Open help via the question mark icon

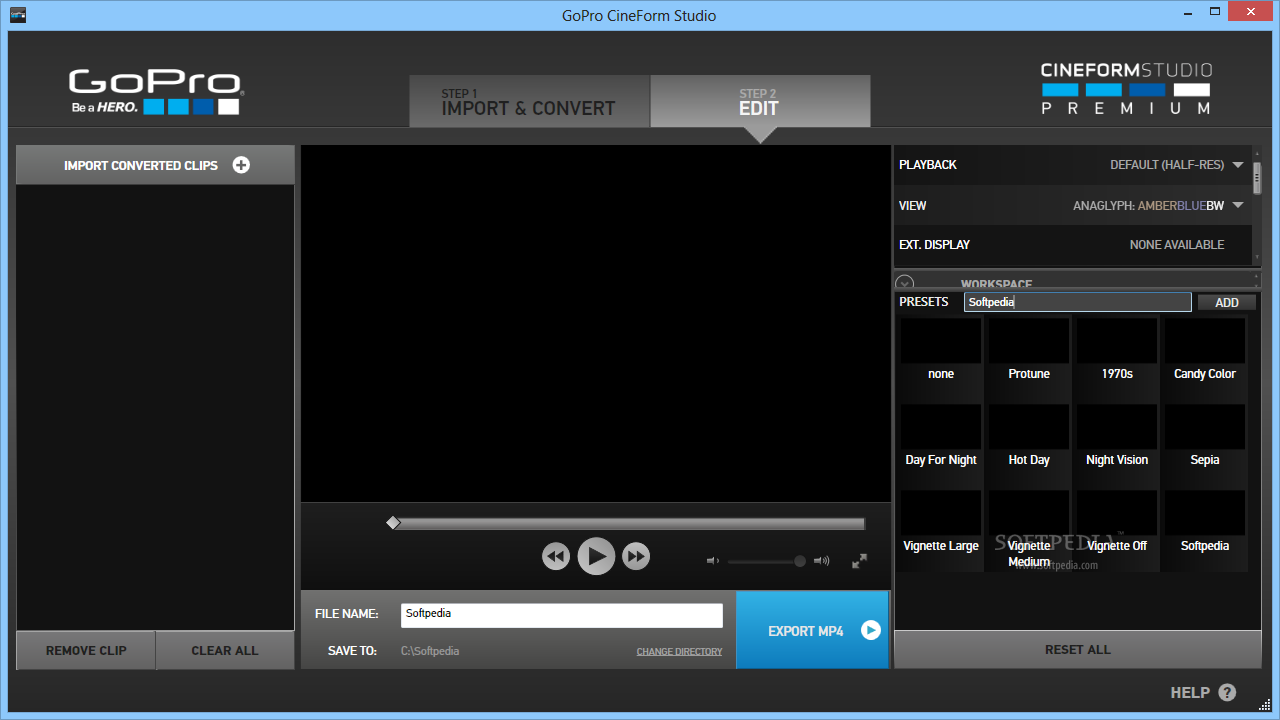(1227, 692)
